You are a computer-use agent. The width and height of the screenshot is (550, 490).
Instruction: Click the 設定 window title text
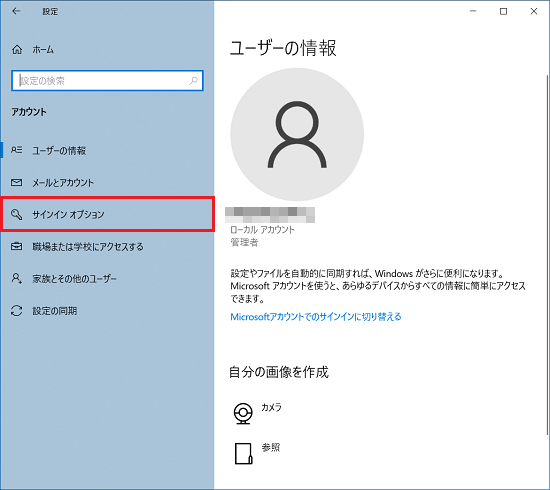point(50,12)
